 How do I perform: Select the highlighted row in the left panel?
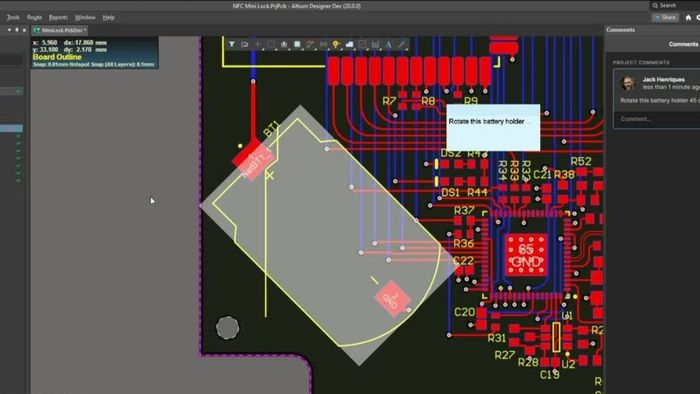pos(11,129)
